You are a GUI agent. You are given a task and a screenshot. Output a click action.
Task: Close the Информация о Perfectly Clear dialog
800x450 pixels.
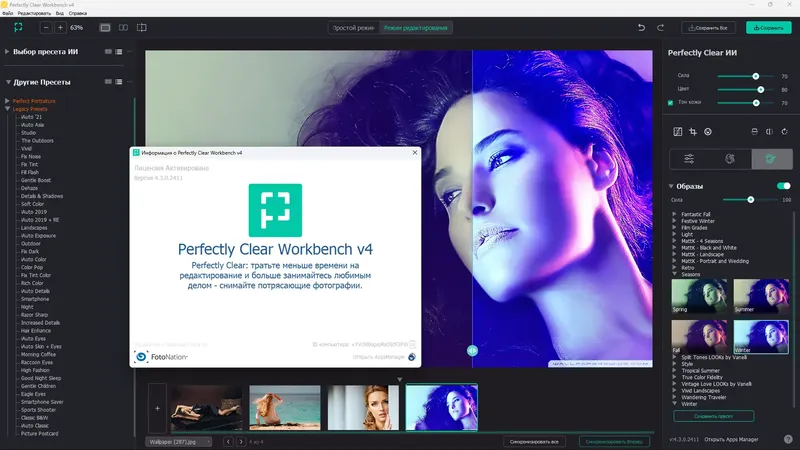415,152
